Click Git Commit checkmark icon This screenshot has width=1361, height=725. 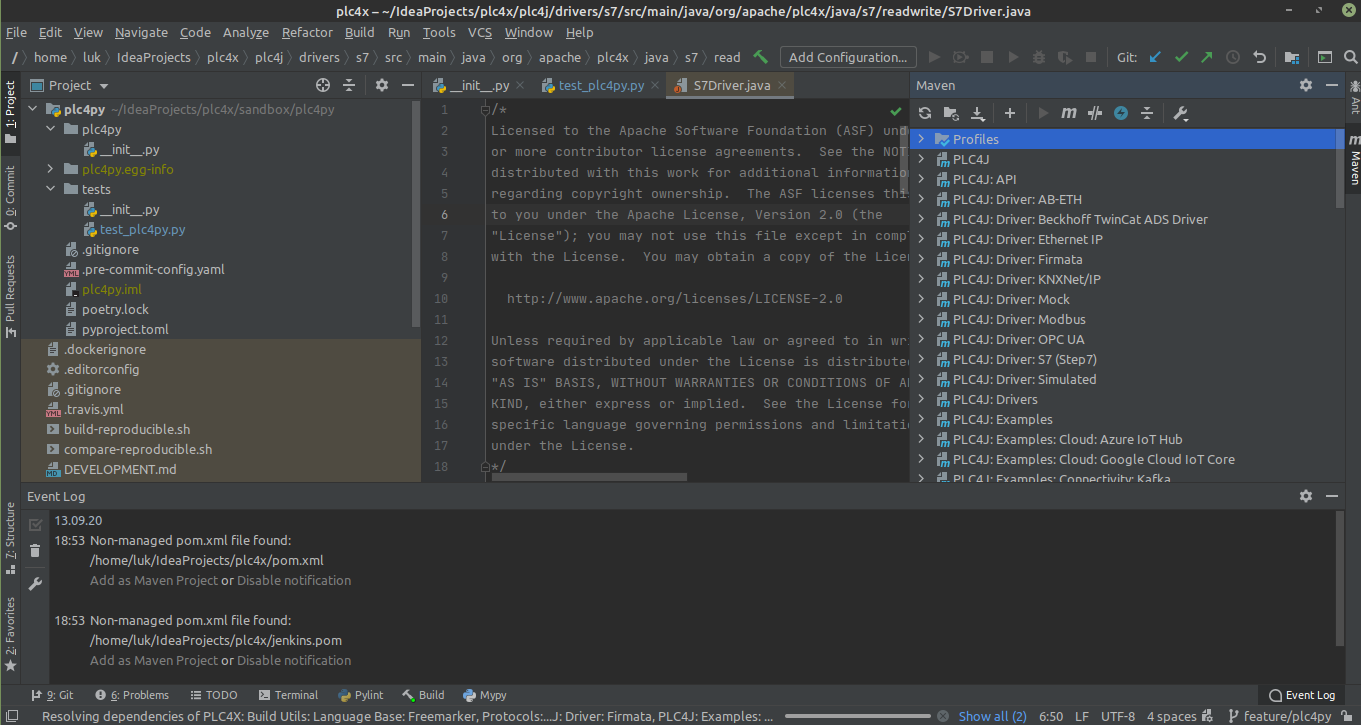1181,57
